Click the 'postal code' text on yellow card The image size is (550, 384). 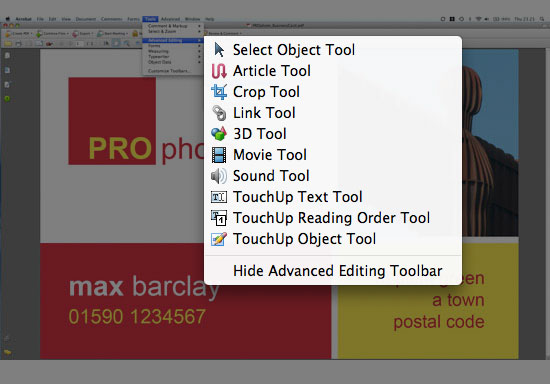pos(439,322)
